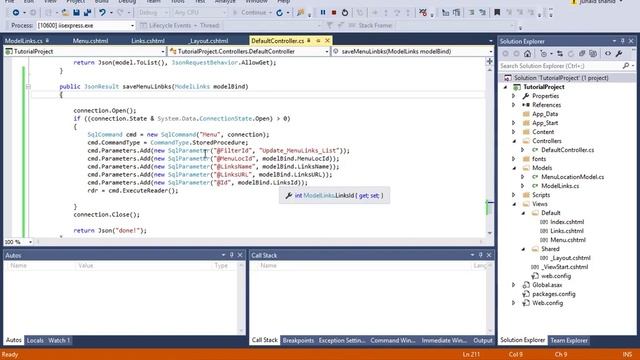Switch to the Menu.cshtml tab

(x=90, y=41)
